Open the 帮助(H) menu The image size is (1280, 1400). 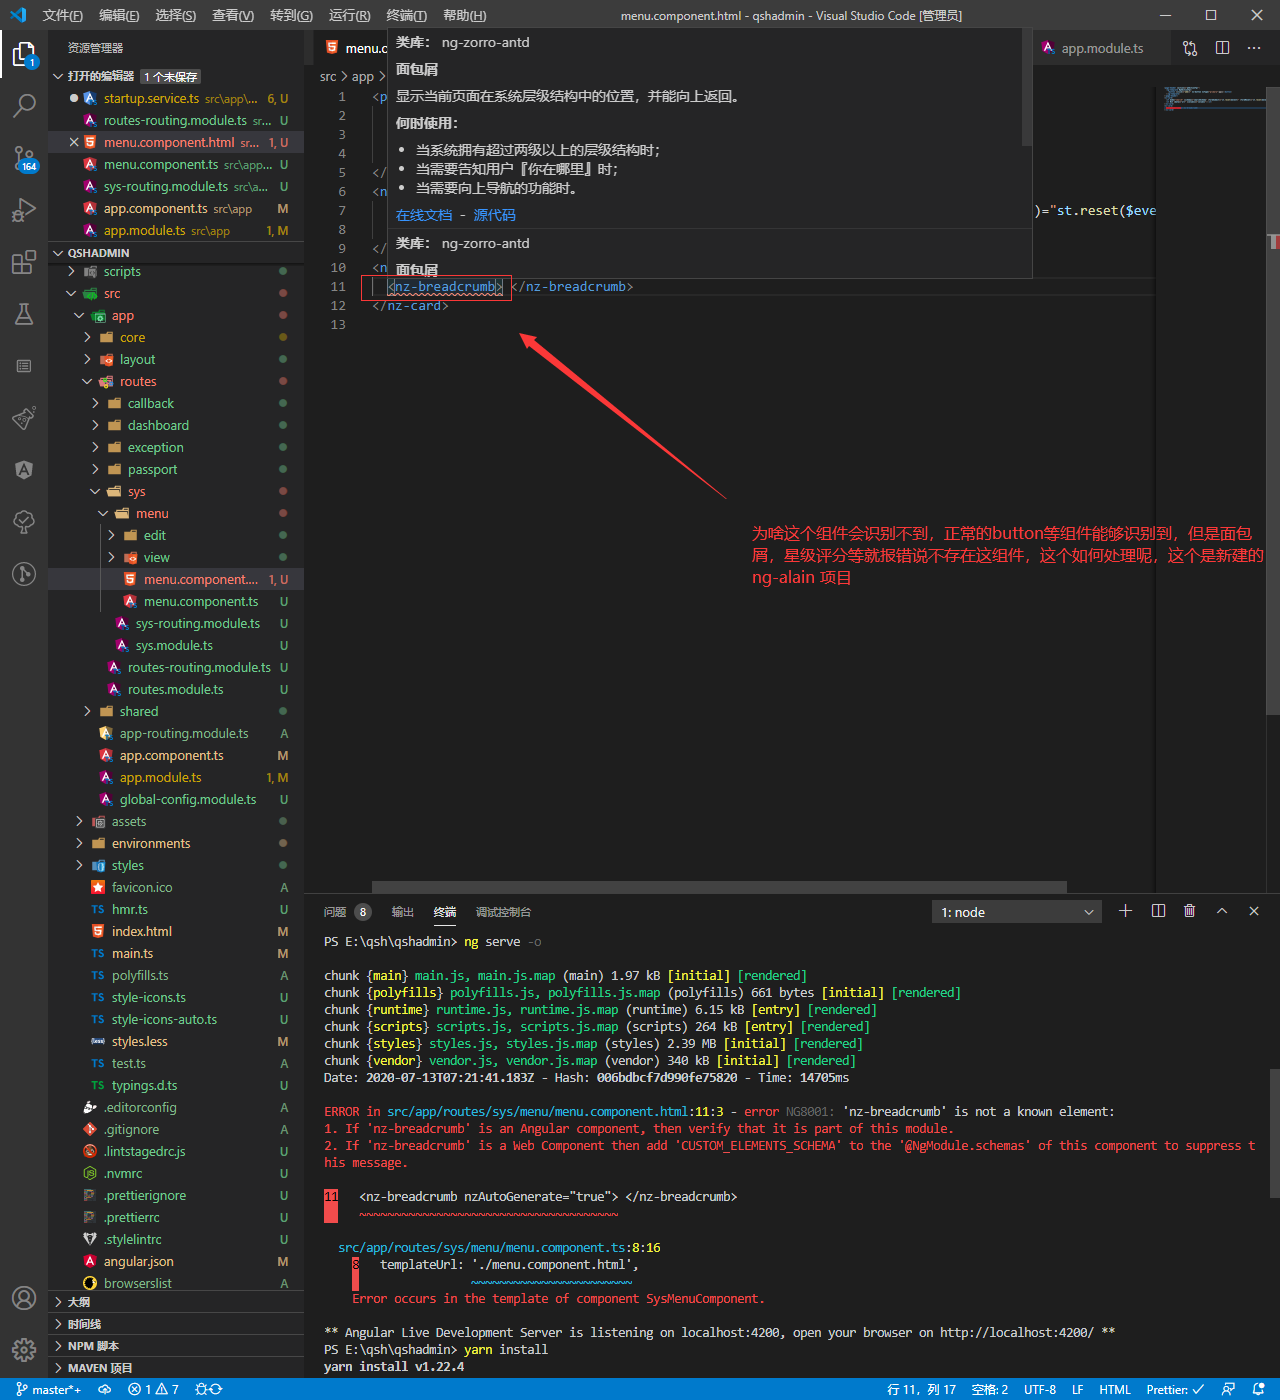464,15
